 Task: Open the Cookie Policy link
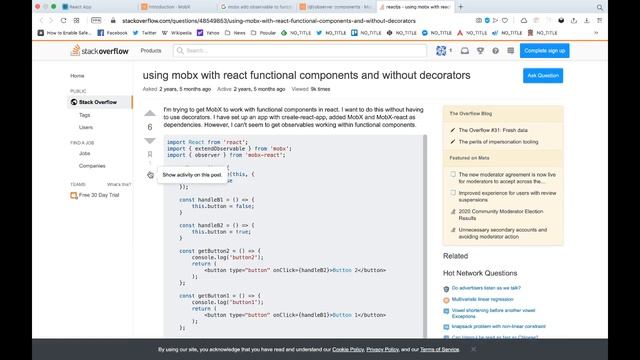pos(348,349)
